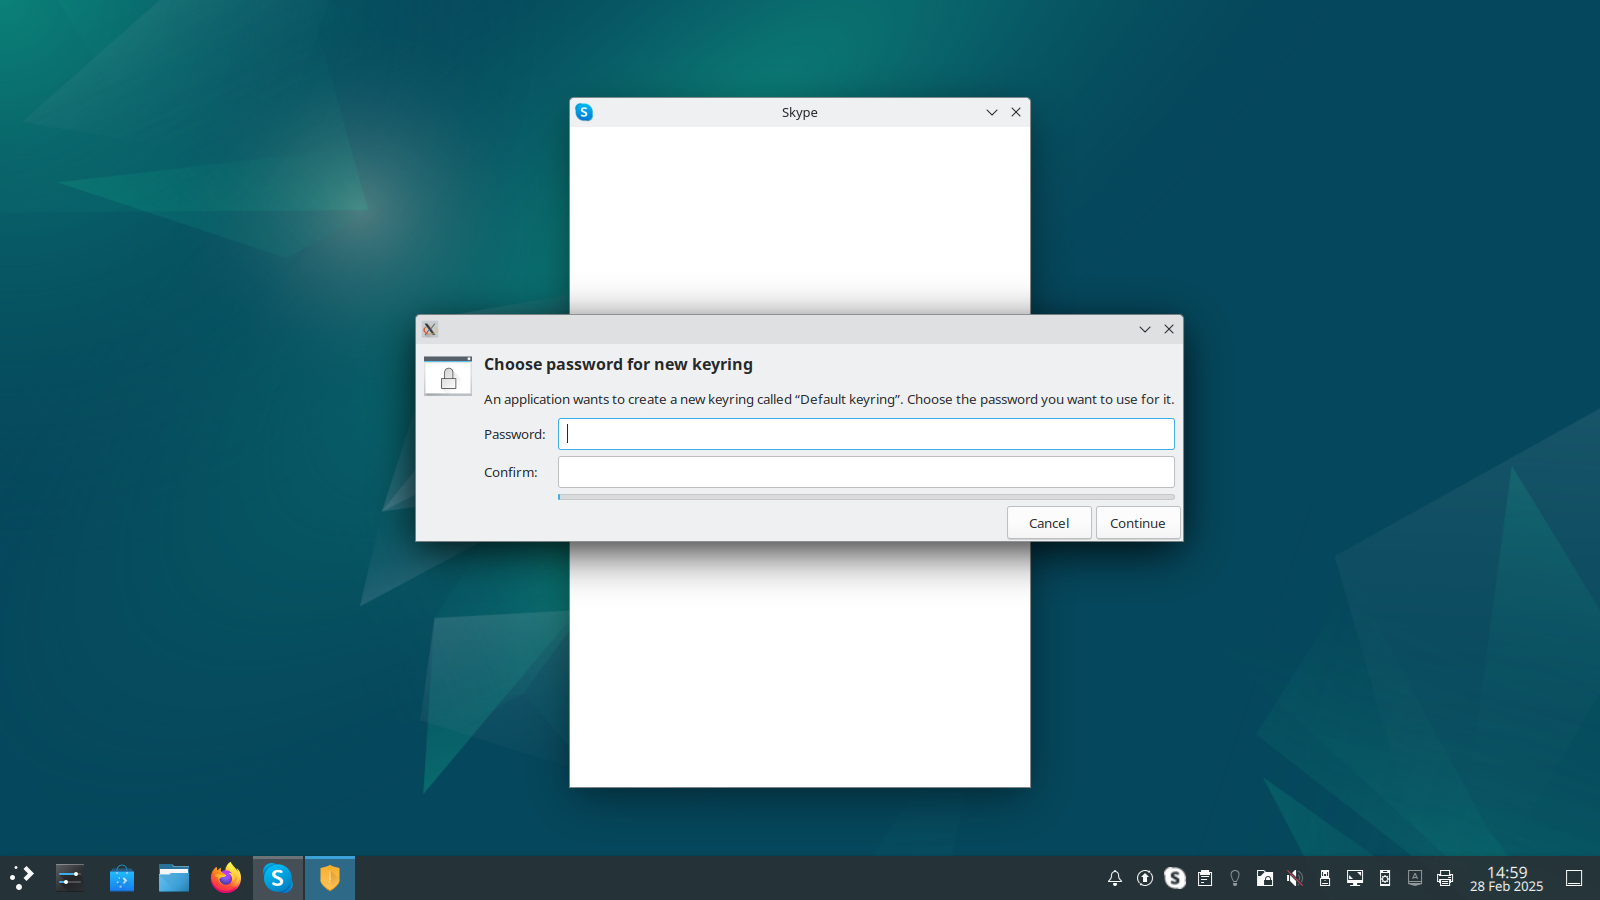This screenshot has height=900, width=1600.
Task: Click Continue in the keyring dialog
Action: point(1138,523)
